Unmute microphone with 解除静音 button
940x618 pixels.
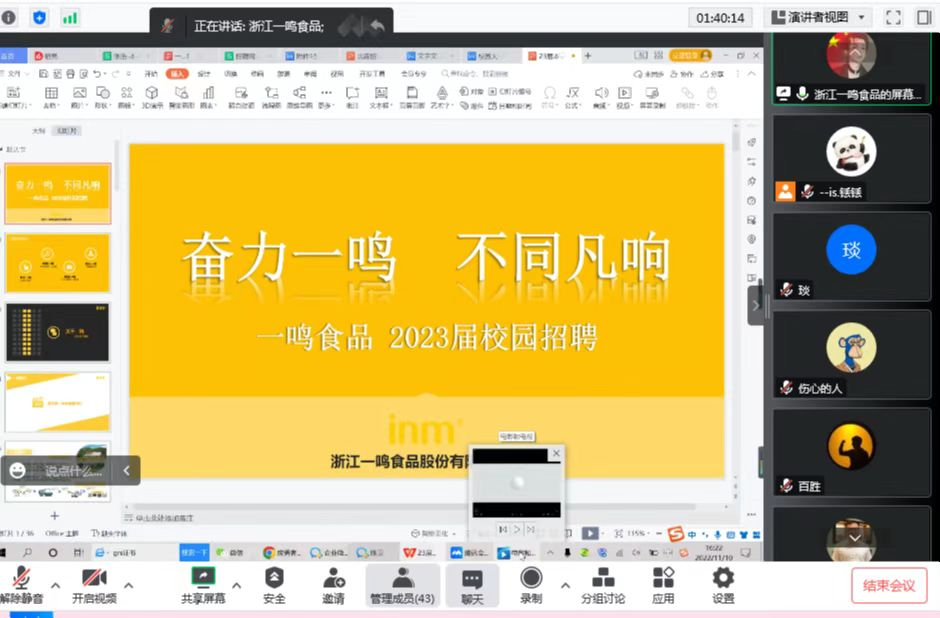point(22,584)
